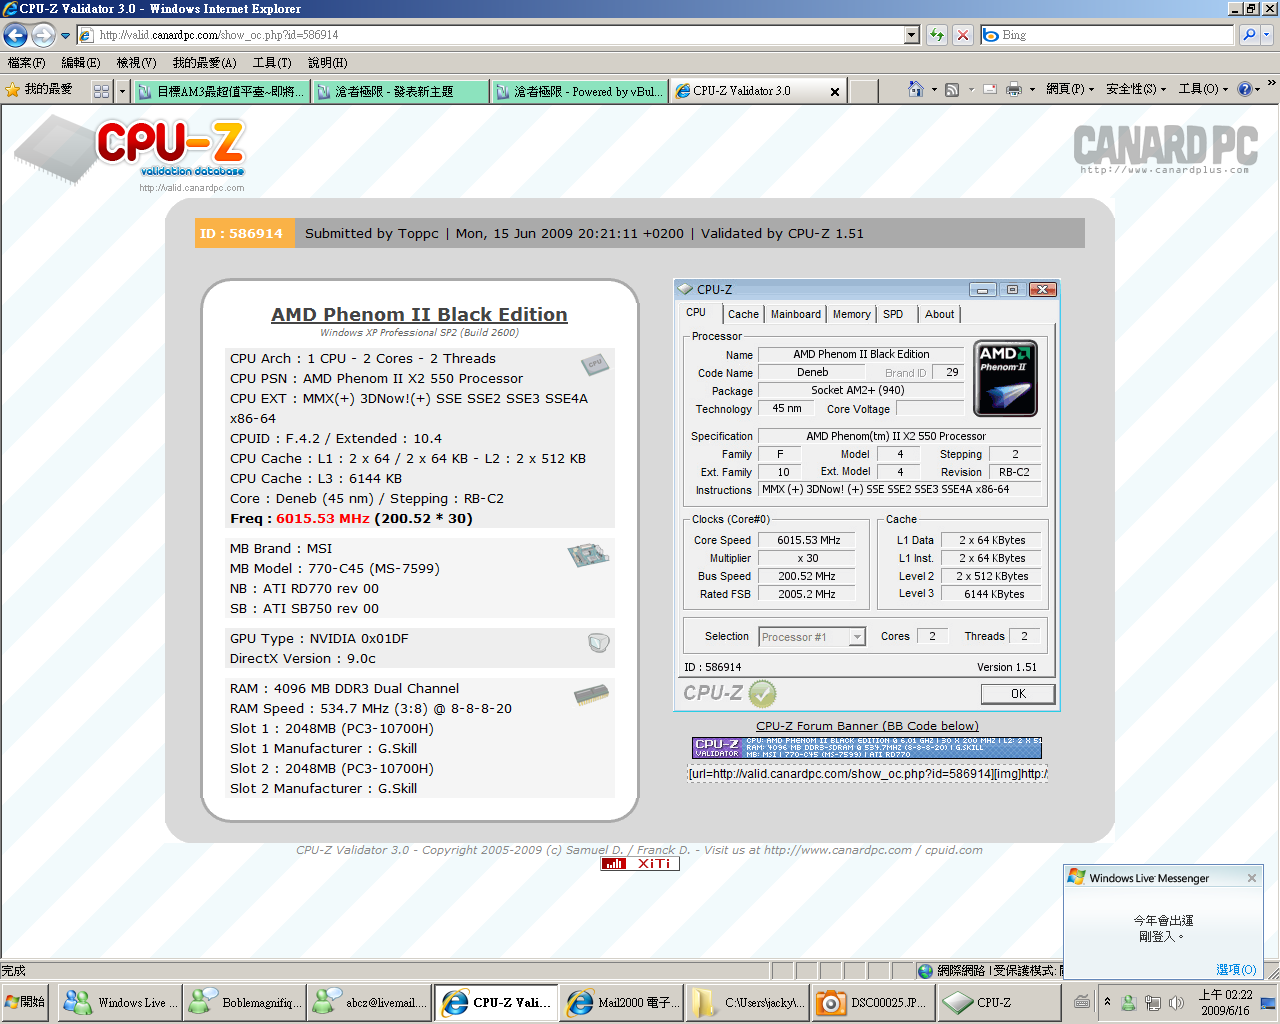Select the About tab in CPU-Z
1280x1024 pixels.
click(x=939, y=314)
